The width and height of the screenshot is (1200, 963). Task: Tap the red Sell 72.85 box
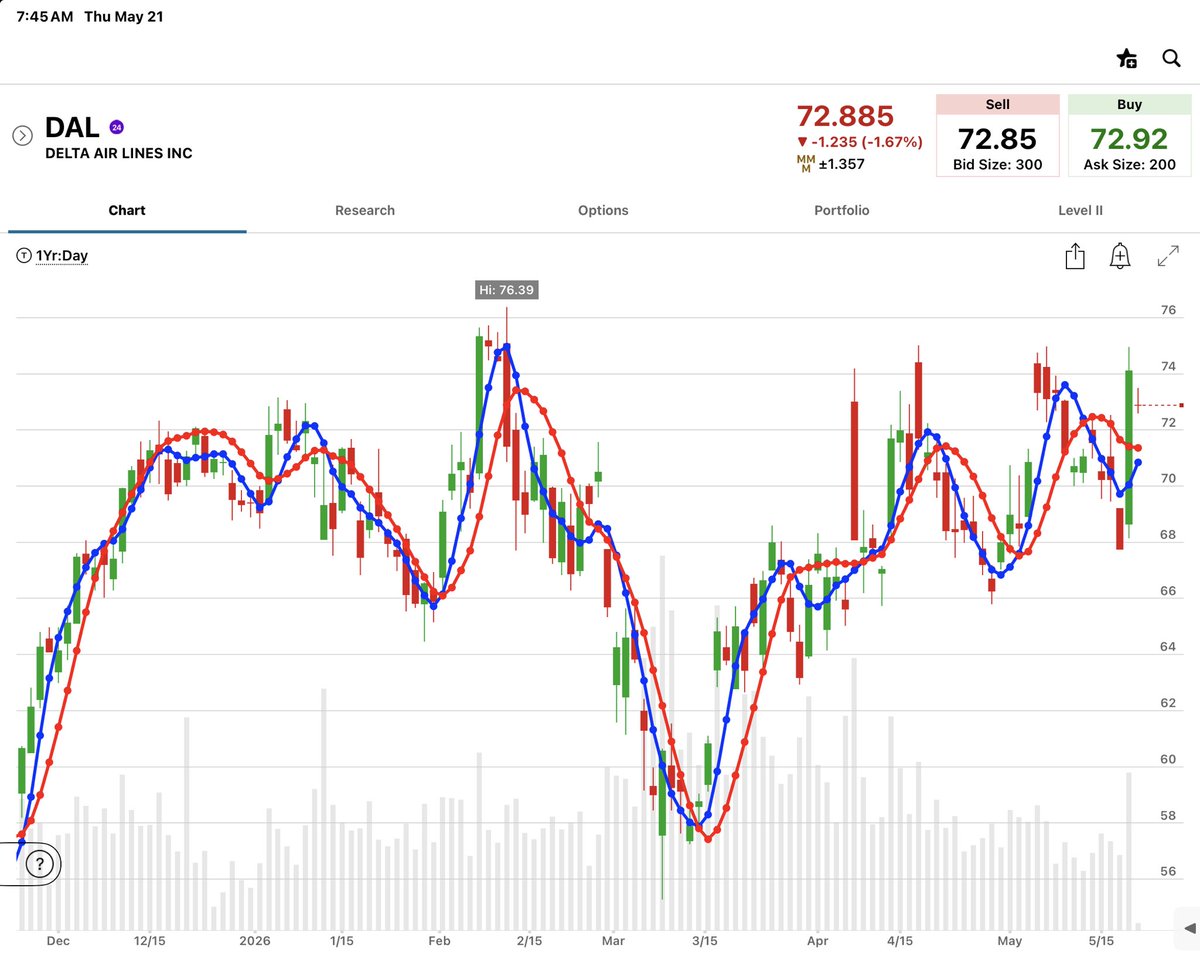pos(997,136)
